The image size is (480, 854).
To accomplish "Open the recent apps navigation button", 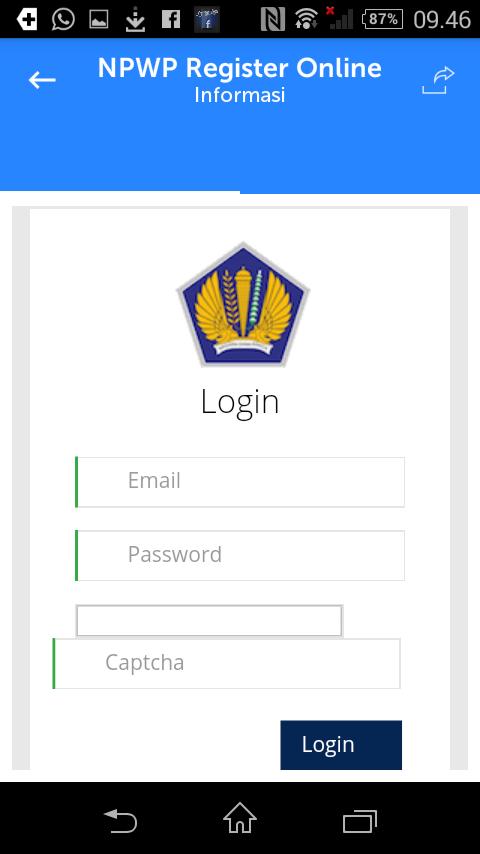I will (360, 821).
